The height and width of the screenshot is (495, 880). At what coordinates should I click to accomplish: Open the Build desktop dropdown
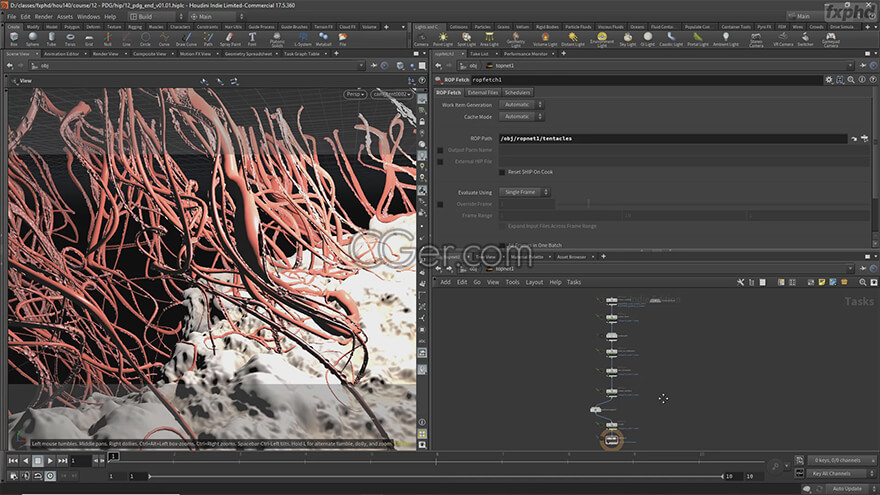point(157,16)
